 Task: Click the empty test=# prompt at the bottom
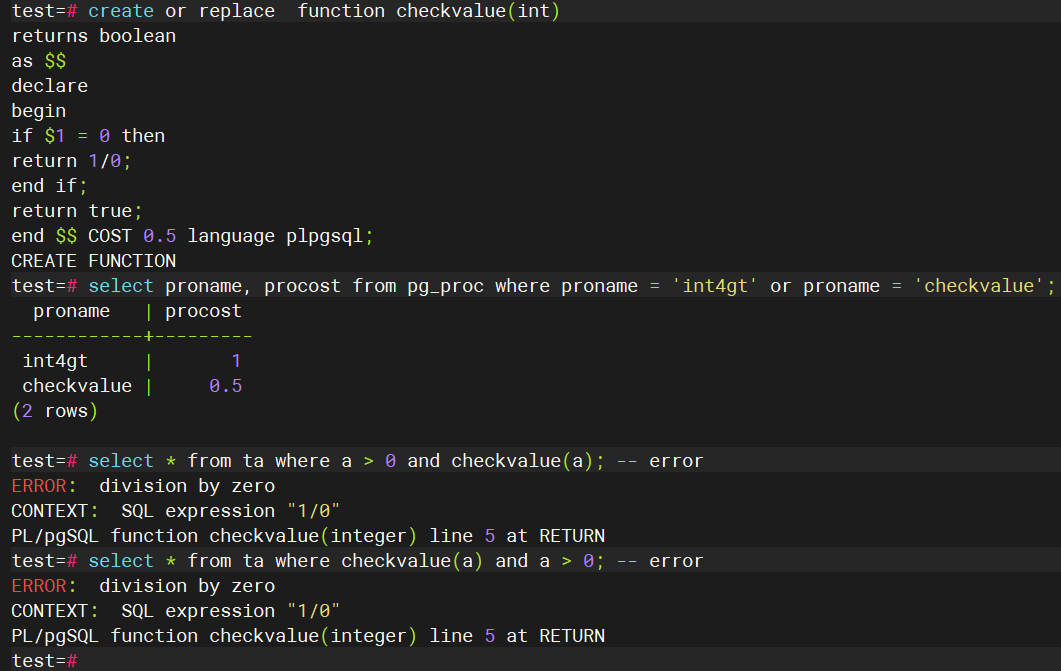click(x=44, y=661)
